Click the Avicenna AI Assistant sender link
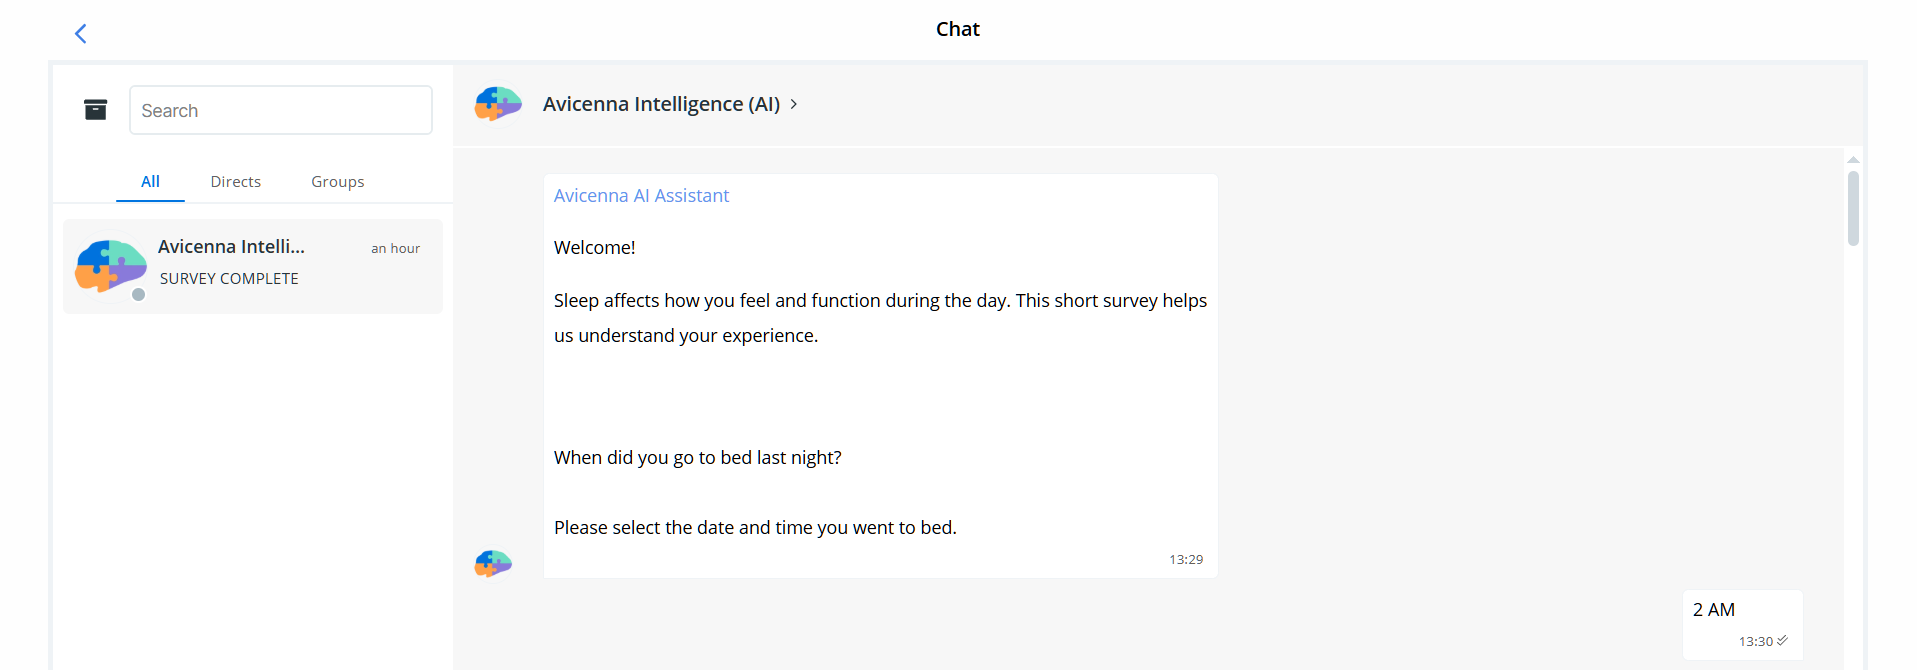 tap(641, 196)
